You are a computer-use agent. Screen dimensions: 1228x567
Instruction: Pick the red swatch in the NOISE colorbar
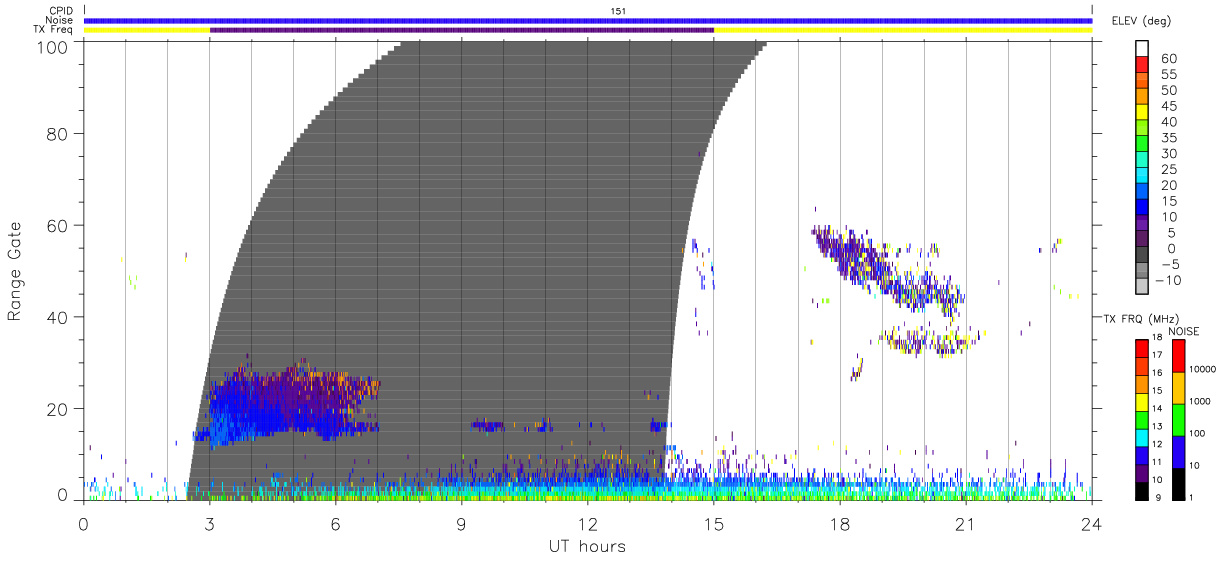1179,356
